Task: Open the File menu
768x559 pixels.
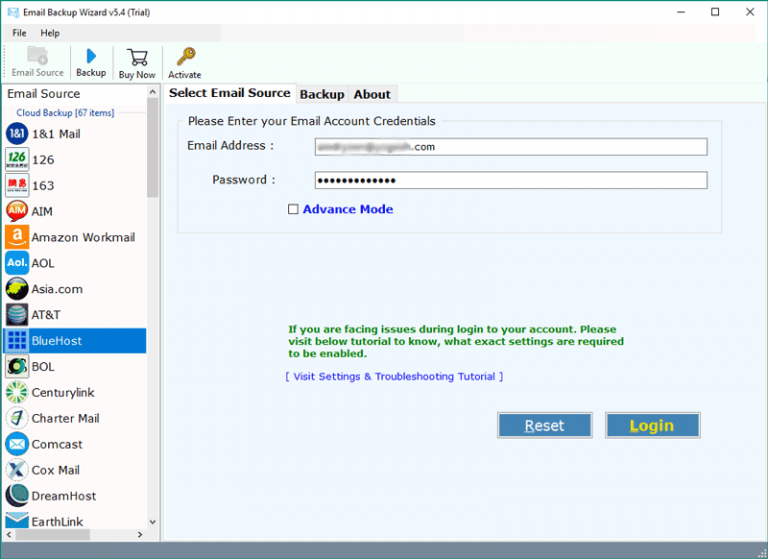Action: tap(19, 33)
